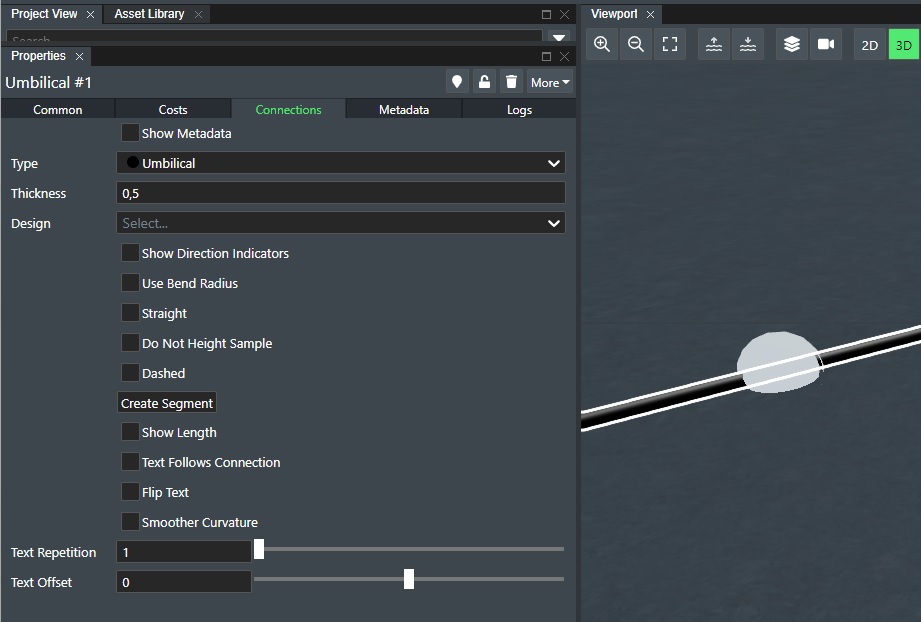This screenshot has height=622, width=921.
Task: Click the Text Offset value field
Action: pos(184,581)
